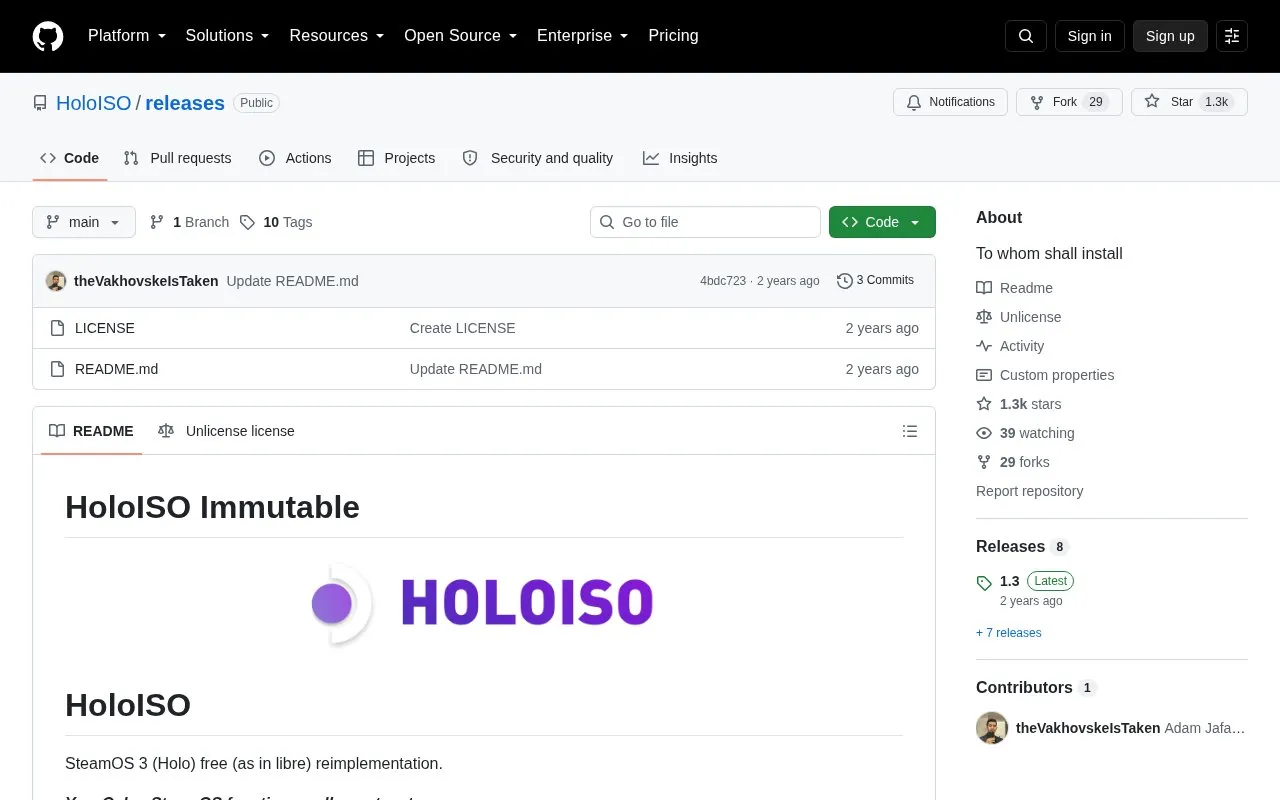The image size is (1280, 800).
Task: Expand the Solutions menu
Action: [228, 36]
